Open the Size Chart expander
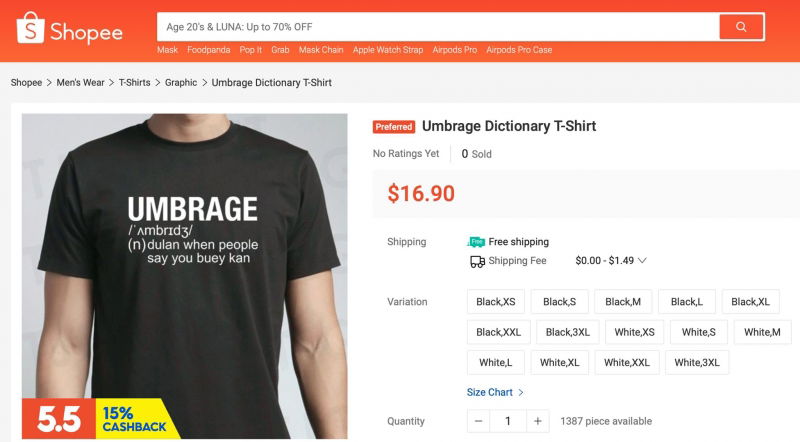Image resolution: width=800 pixels, height=442 pixels. (x=495, y=392)
